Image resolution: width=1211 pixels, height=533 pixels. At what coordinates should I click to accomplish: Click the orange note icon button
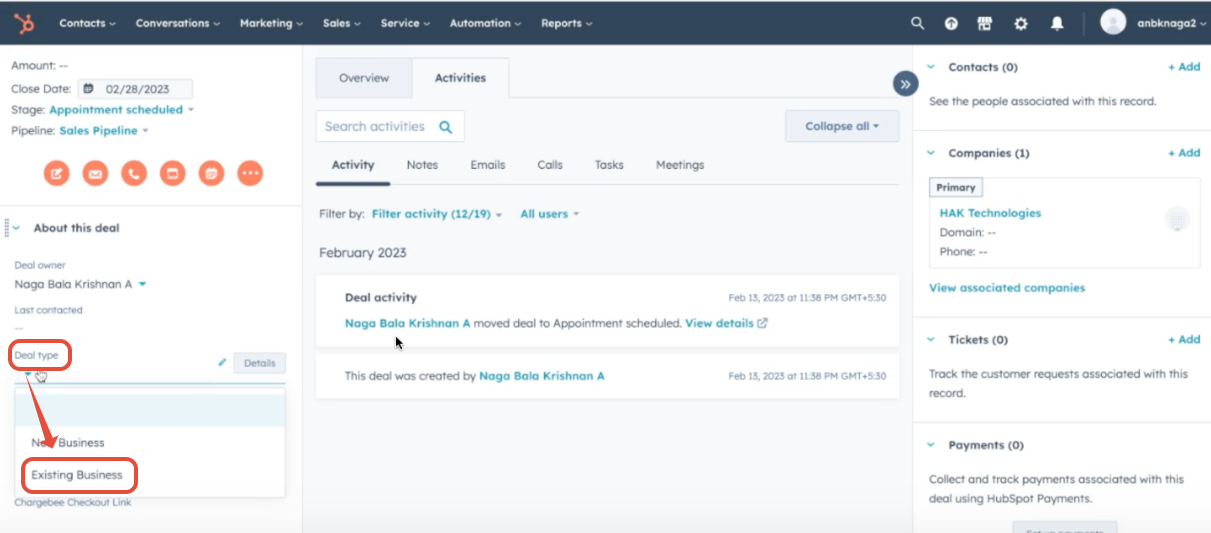(57, 173)
